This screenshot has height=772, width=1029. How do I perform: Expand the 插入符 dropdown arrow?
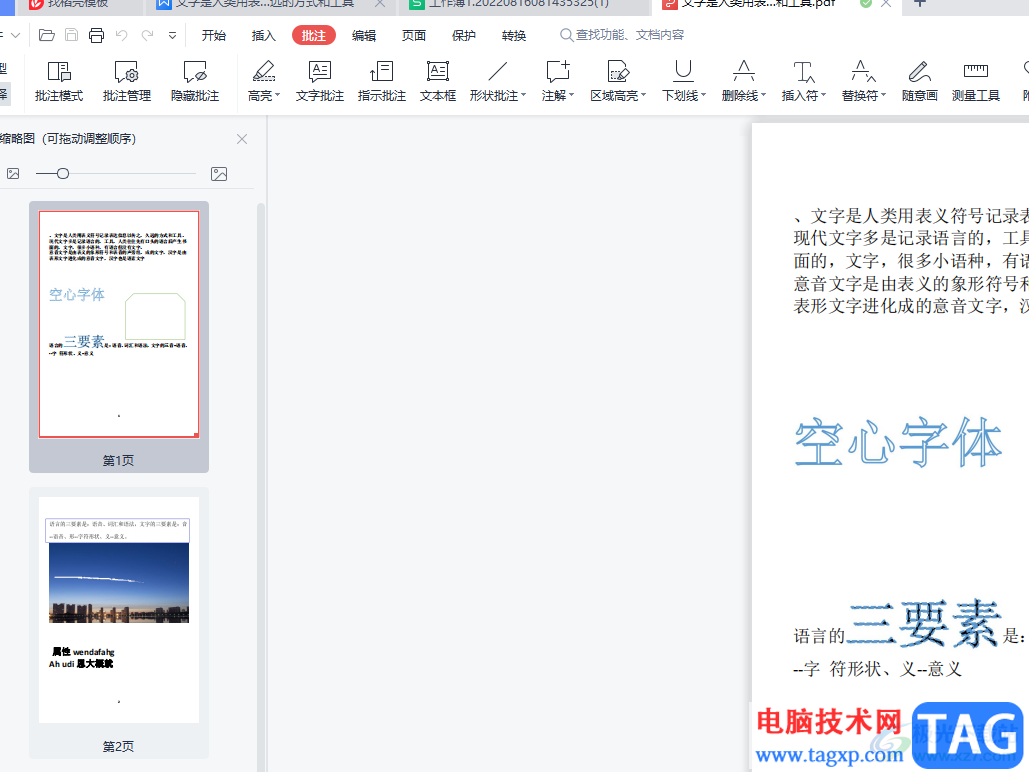[824, 96]
